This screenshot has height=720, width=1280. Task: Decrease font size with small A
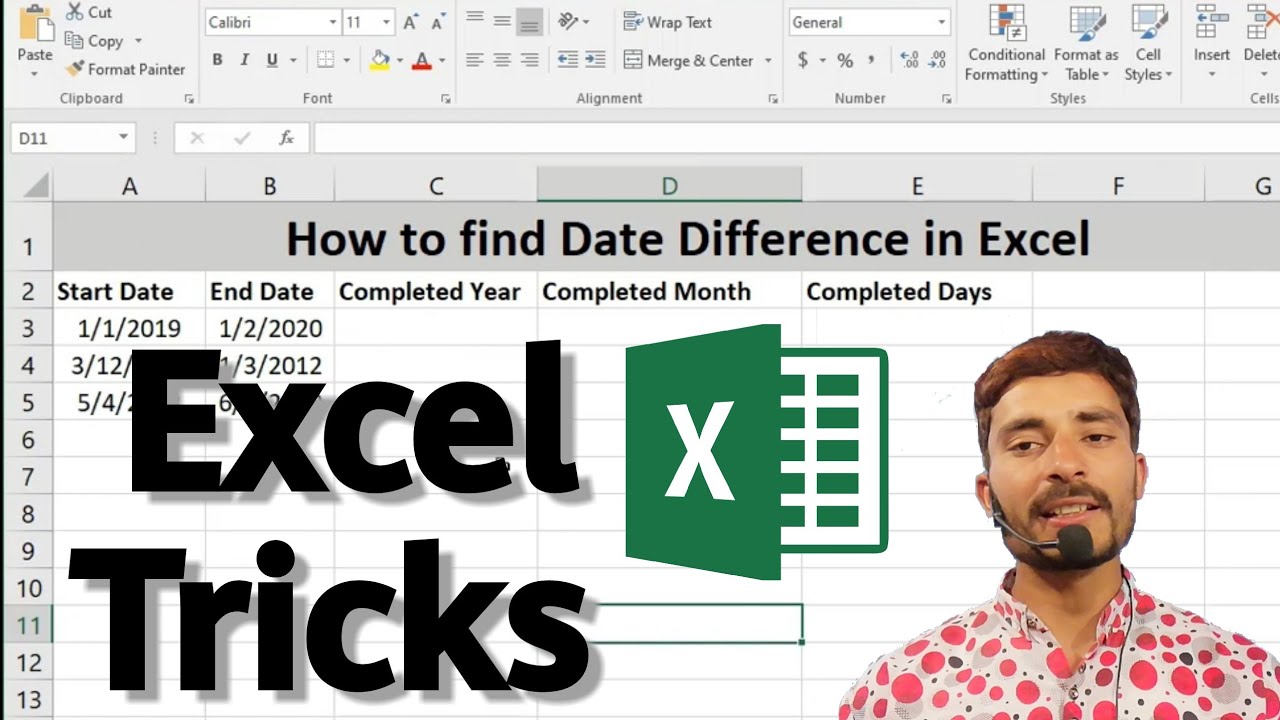[437, 22]
